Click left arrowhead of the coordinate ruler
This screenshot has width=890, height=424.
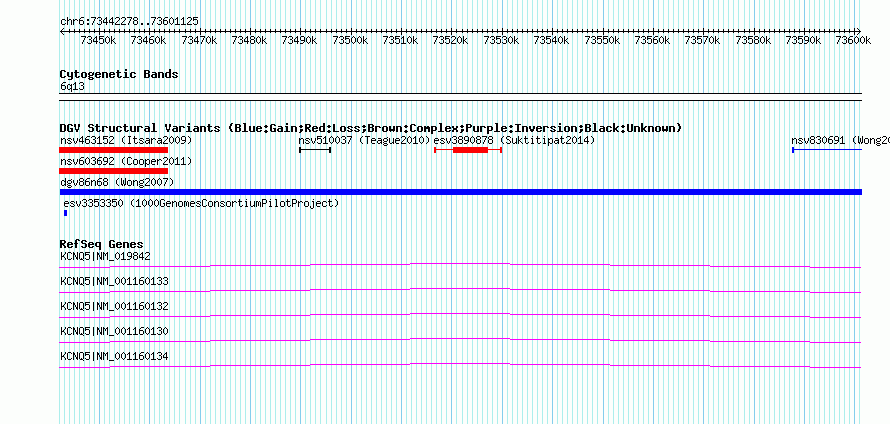coord(62,31)
